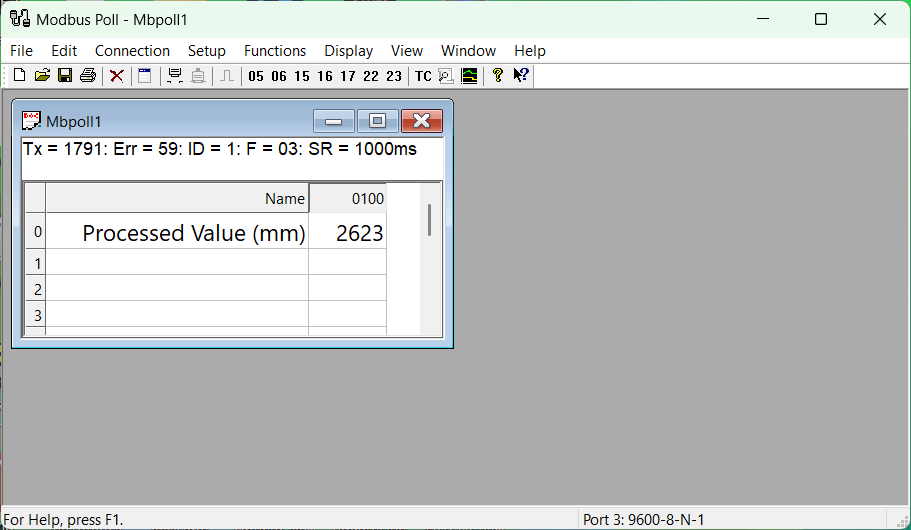Select function 06 write single register
Image resolution: width=911 pixels, height=530 pixels.
click(279, 76)
